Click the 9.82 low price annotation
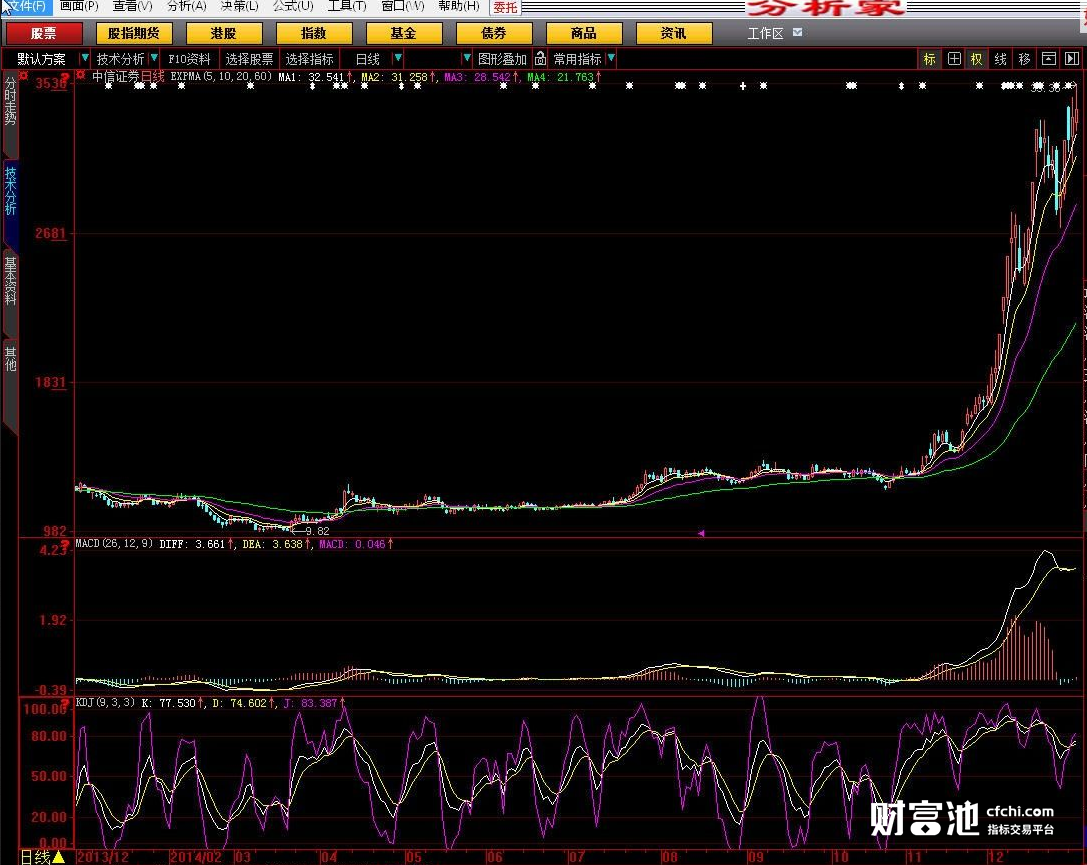The image size is (1087, 865). [x=317, y=531]
